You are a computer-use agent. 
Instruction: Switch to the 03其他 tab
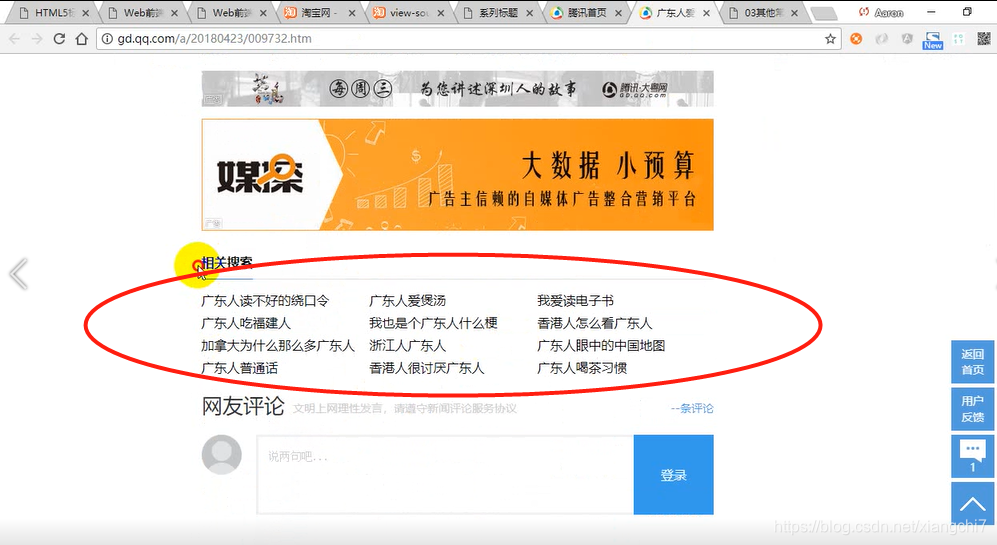pyautogui.click(x=762, y=13)
